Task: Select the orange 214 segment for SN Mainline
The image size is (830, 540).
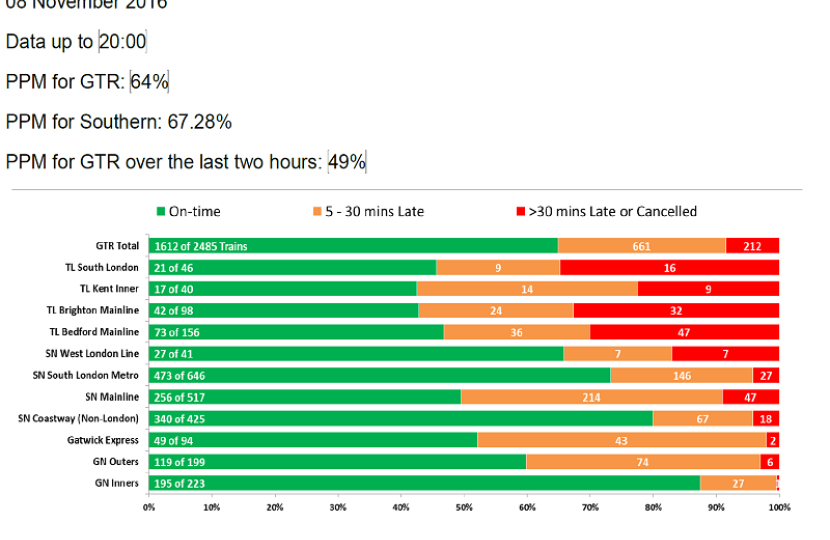Action: click(x=592, y=397)
